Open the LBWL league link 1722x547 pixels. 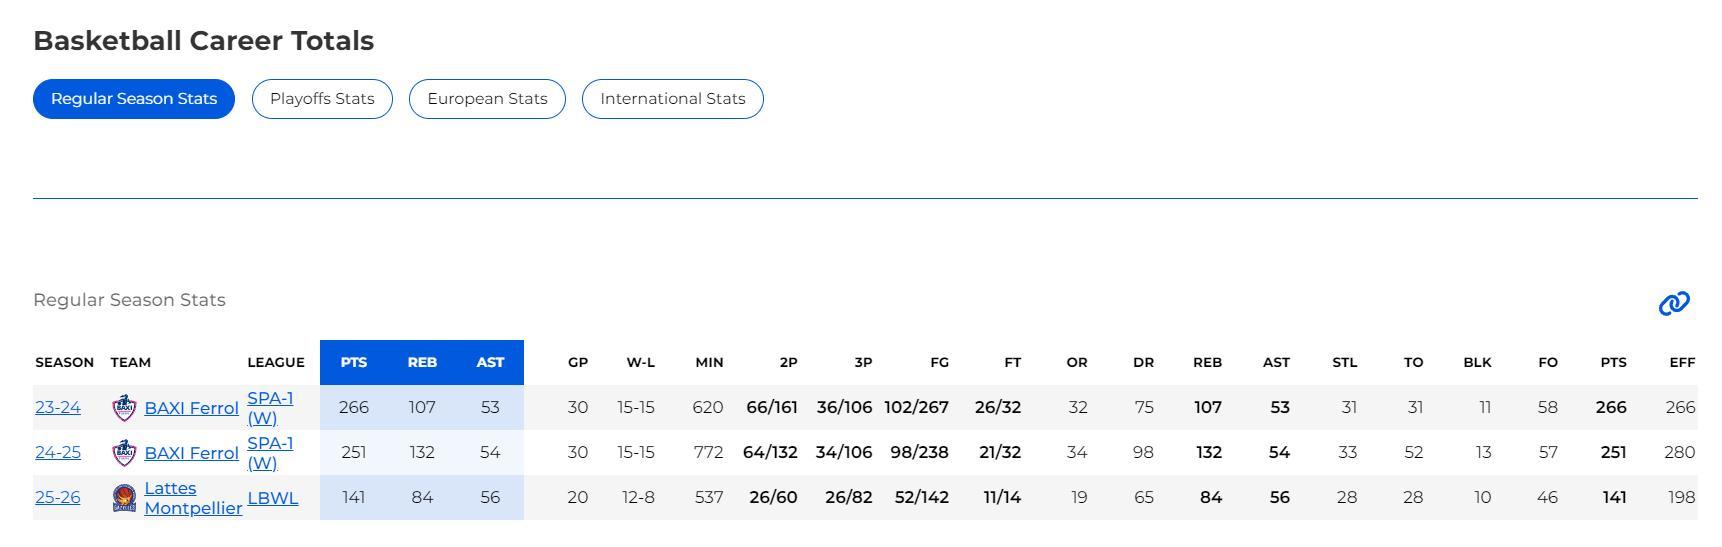(273, 498)
